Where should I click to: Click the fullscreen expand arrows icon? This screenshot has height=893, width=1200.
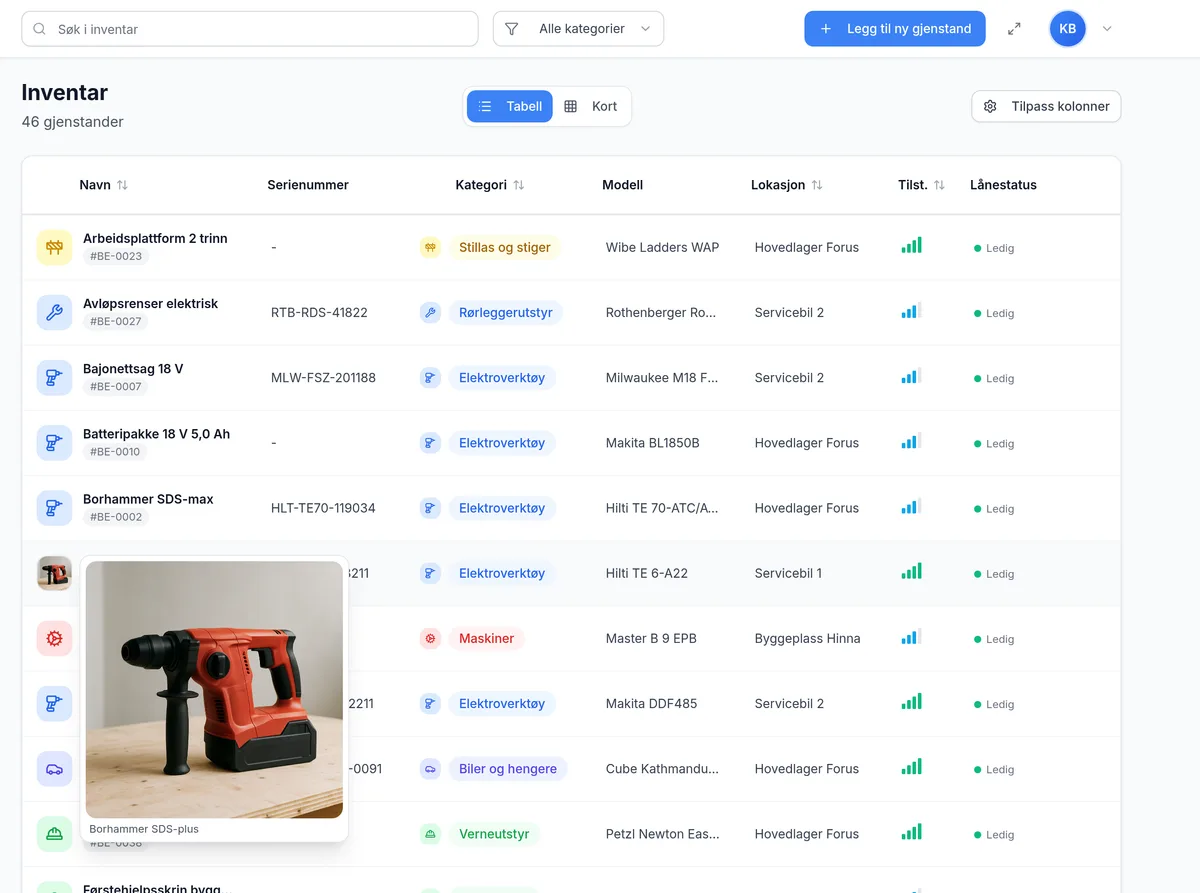(1014, 29)
